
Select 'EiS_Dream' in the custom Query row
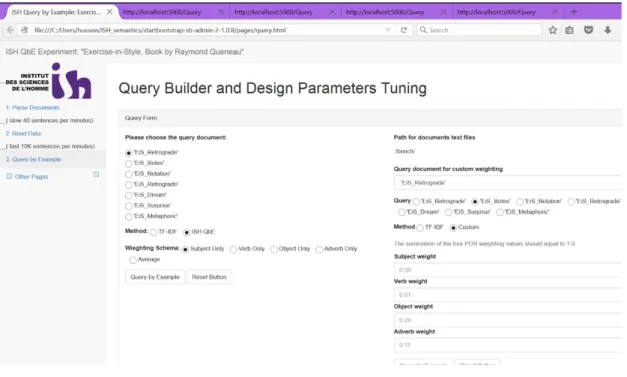pos(401,212)
